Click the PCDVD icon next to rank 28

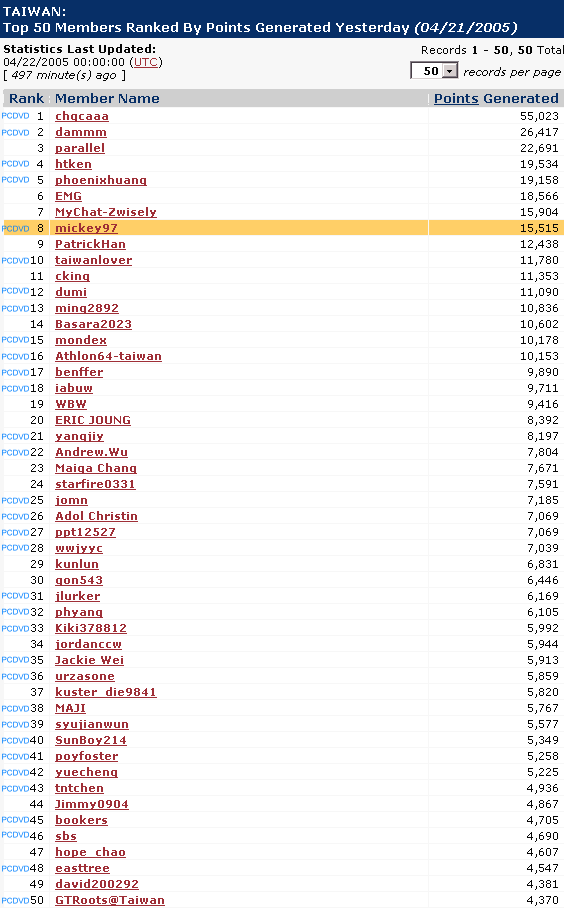click(16, 548)
